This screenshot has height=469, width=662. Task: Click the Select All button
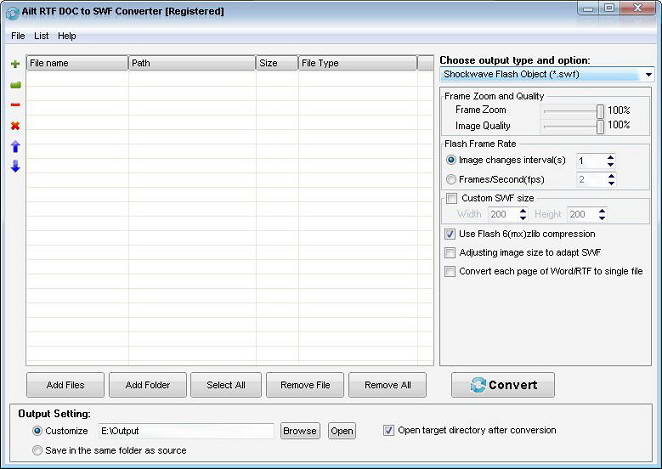[226, 385]
